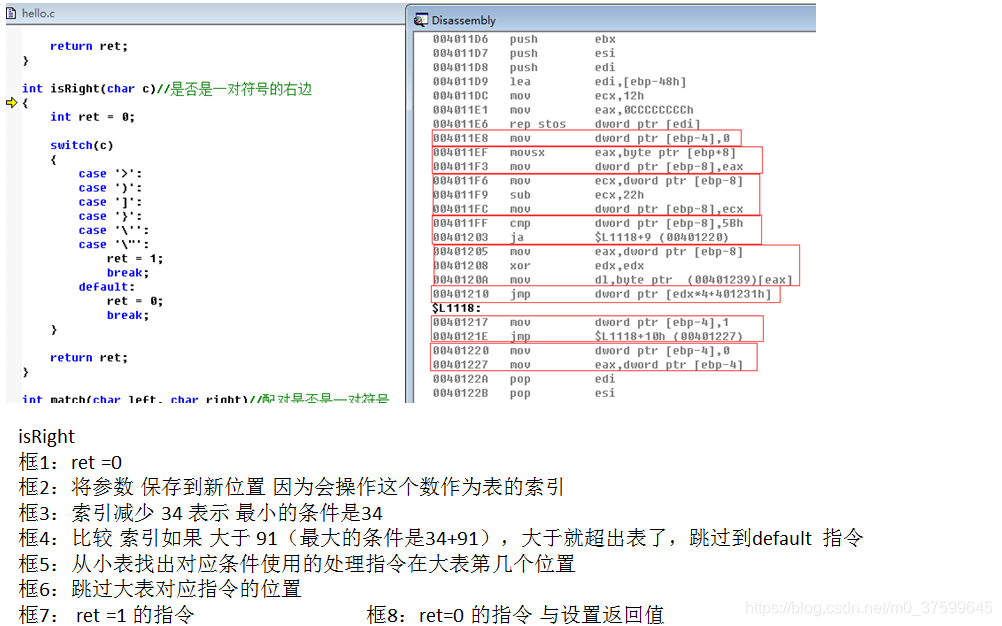The height and width of the screenshot is (626, 1002).
Task: Click the note line starting '框2'
Action: 291,487
